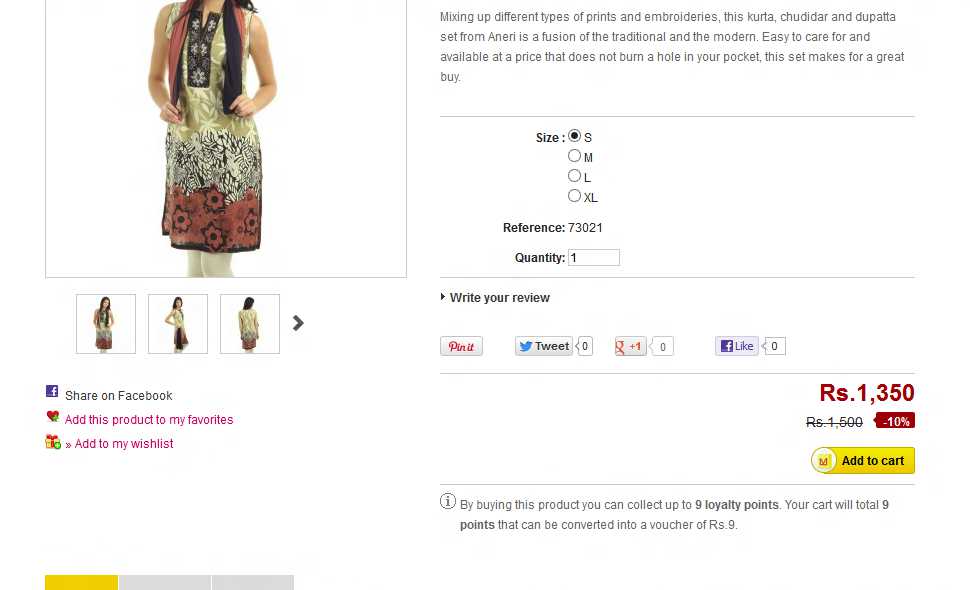Screen dimensions: 970x590
Task: Show next thumbnails with right chevron arrow
Action: (x=298, y=323)
